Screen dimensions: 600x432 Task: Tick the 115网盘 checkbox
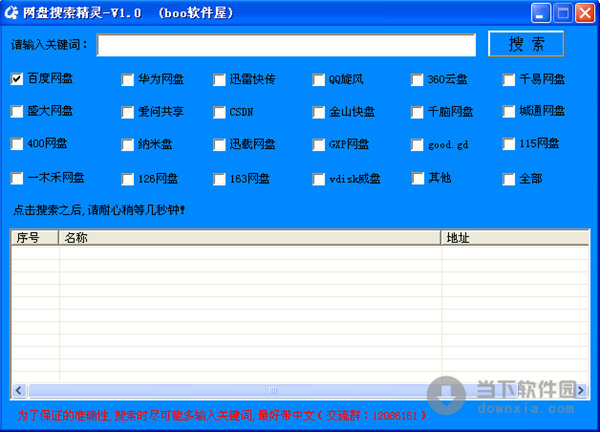[x=509, y=144]
